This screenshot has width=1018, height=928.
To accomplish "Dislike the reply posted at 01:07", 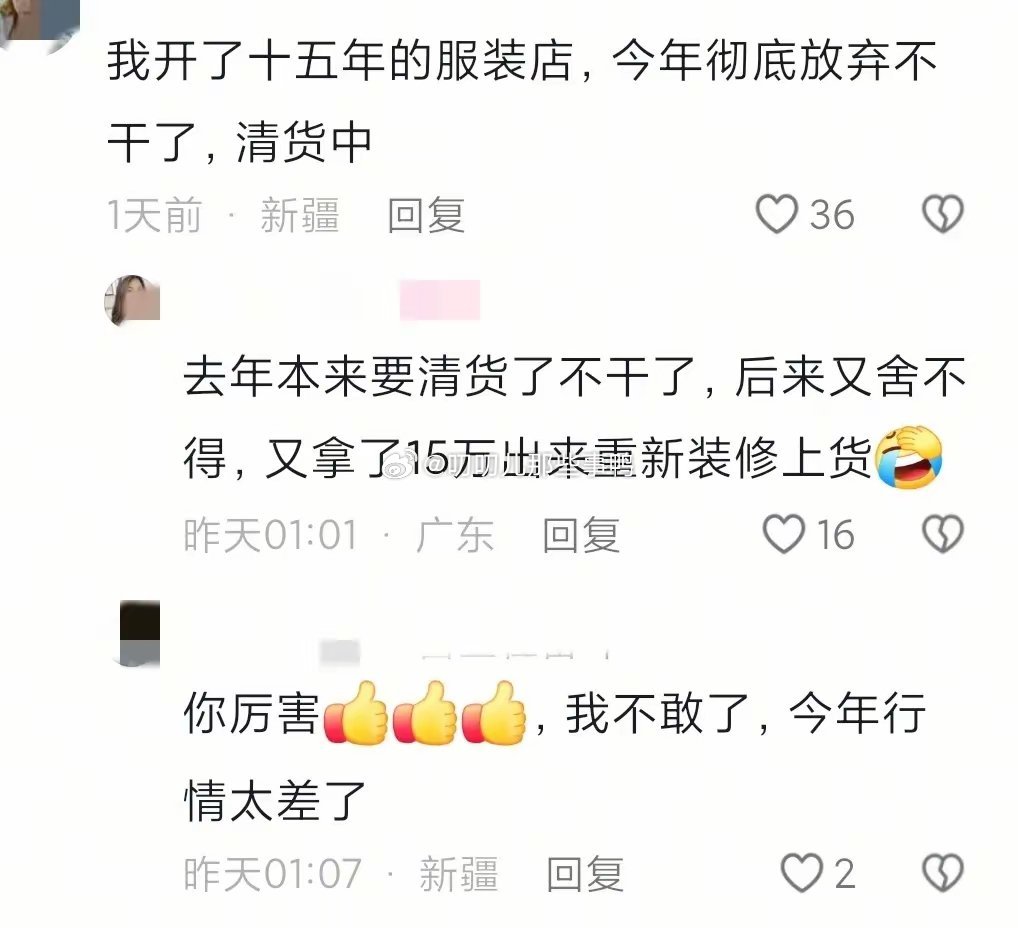I will pyautogui.click(x=943, y=873).
